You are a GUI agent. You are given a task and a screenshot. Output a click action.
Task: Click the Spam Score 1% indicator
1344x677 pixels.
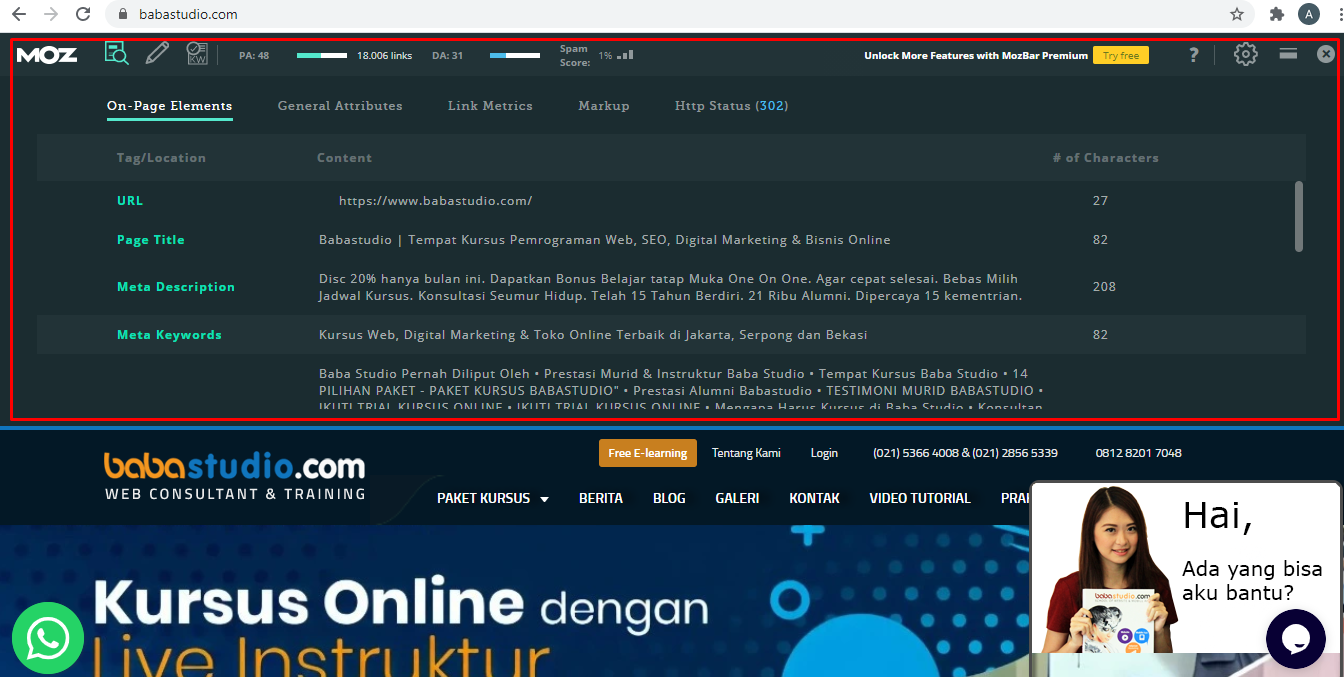tap(597, 55)
